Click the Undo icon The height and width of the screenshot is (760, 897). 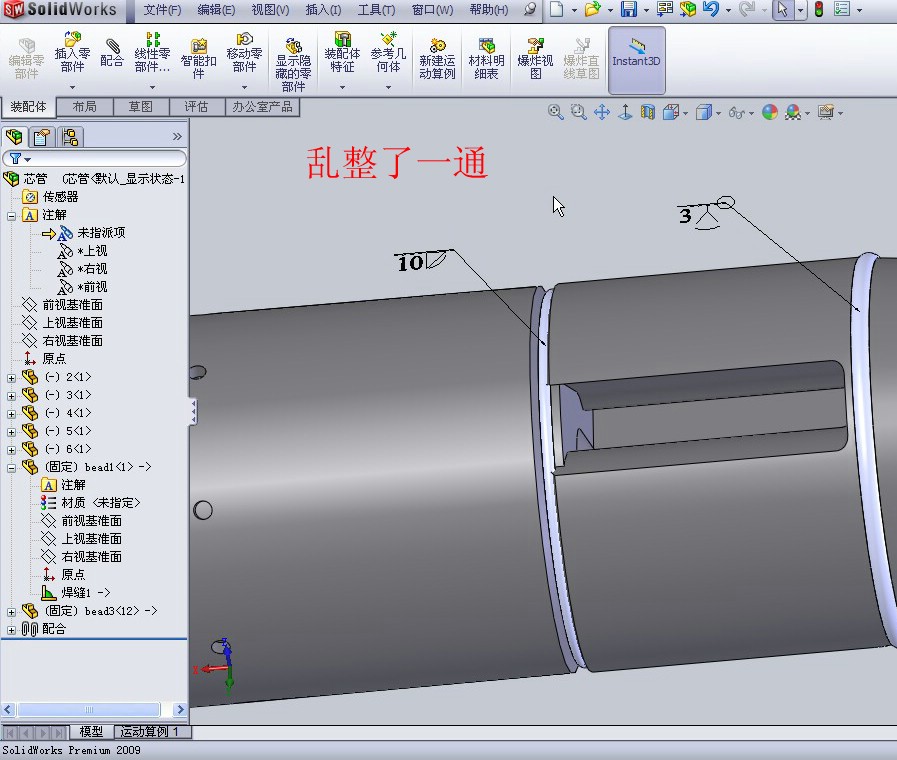point(711,10)
